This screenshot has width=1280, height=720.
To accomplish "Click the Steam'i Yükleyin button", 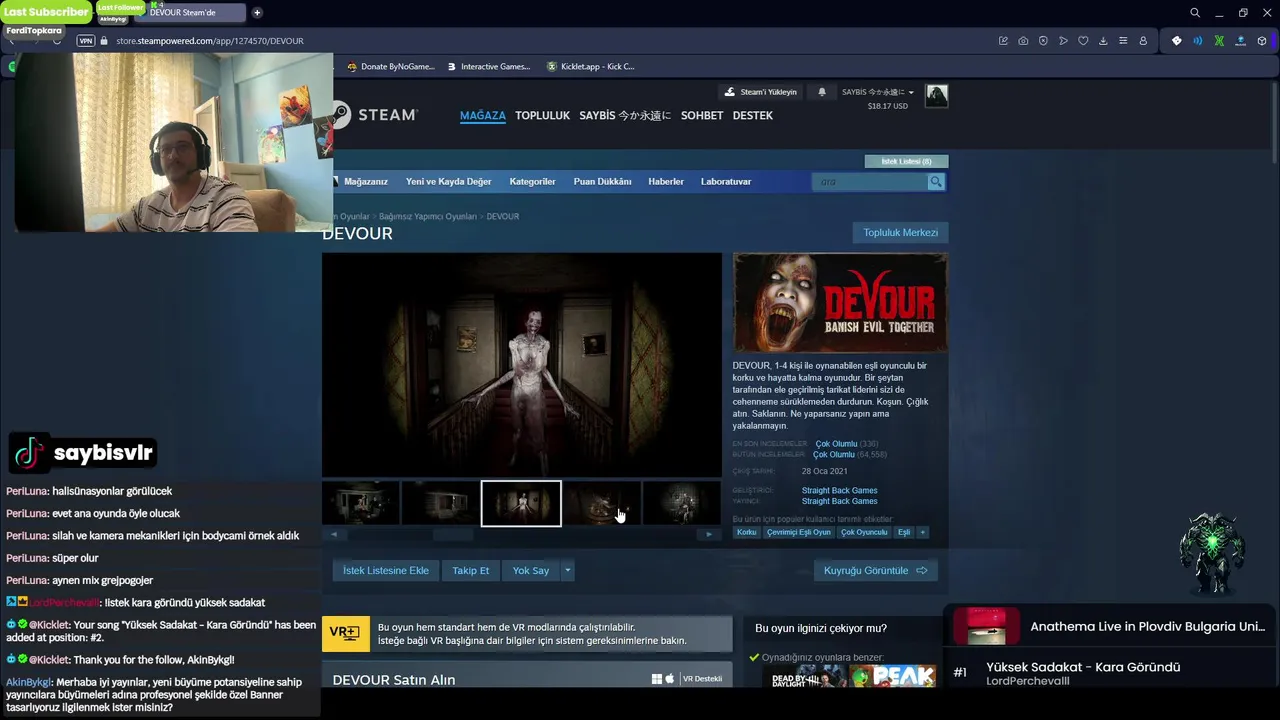I will (x=761, y=92).
